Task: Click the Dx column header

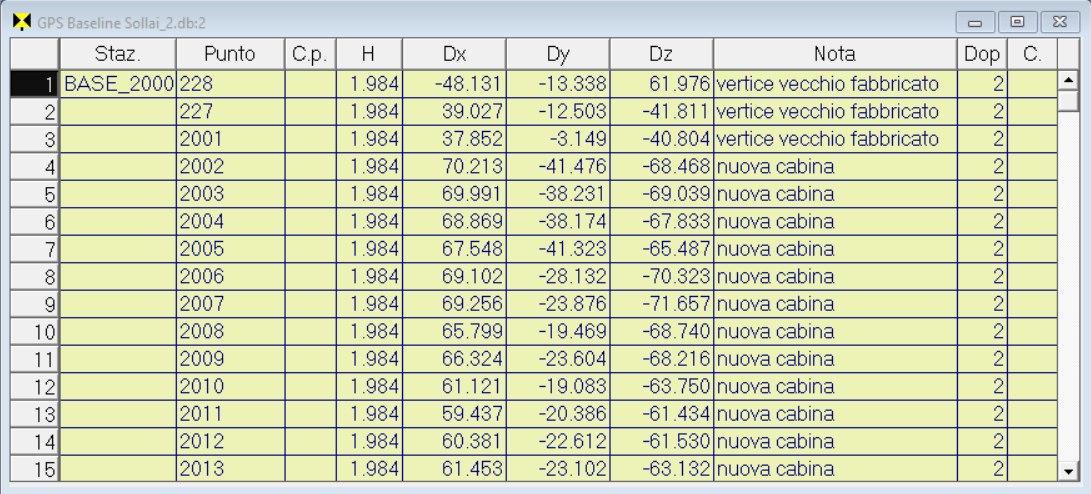Action: [454, 54]
